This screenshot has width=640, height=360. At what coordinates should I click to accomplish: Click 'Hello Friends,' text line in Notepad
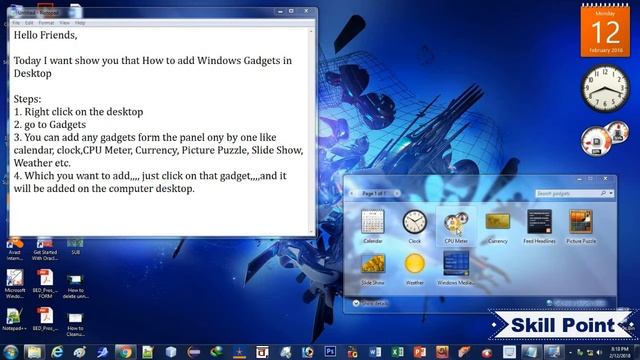point(45,35)
